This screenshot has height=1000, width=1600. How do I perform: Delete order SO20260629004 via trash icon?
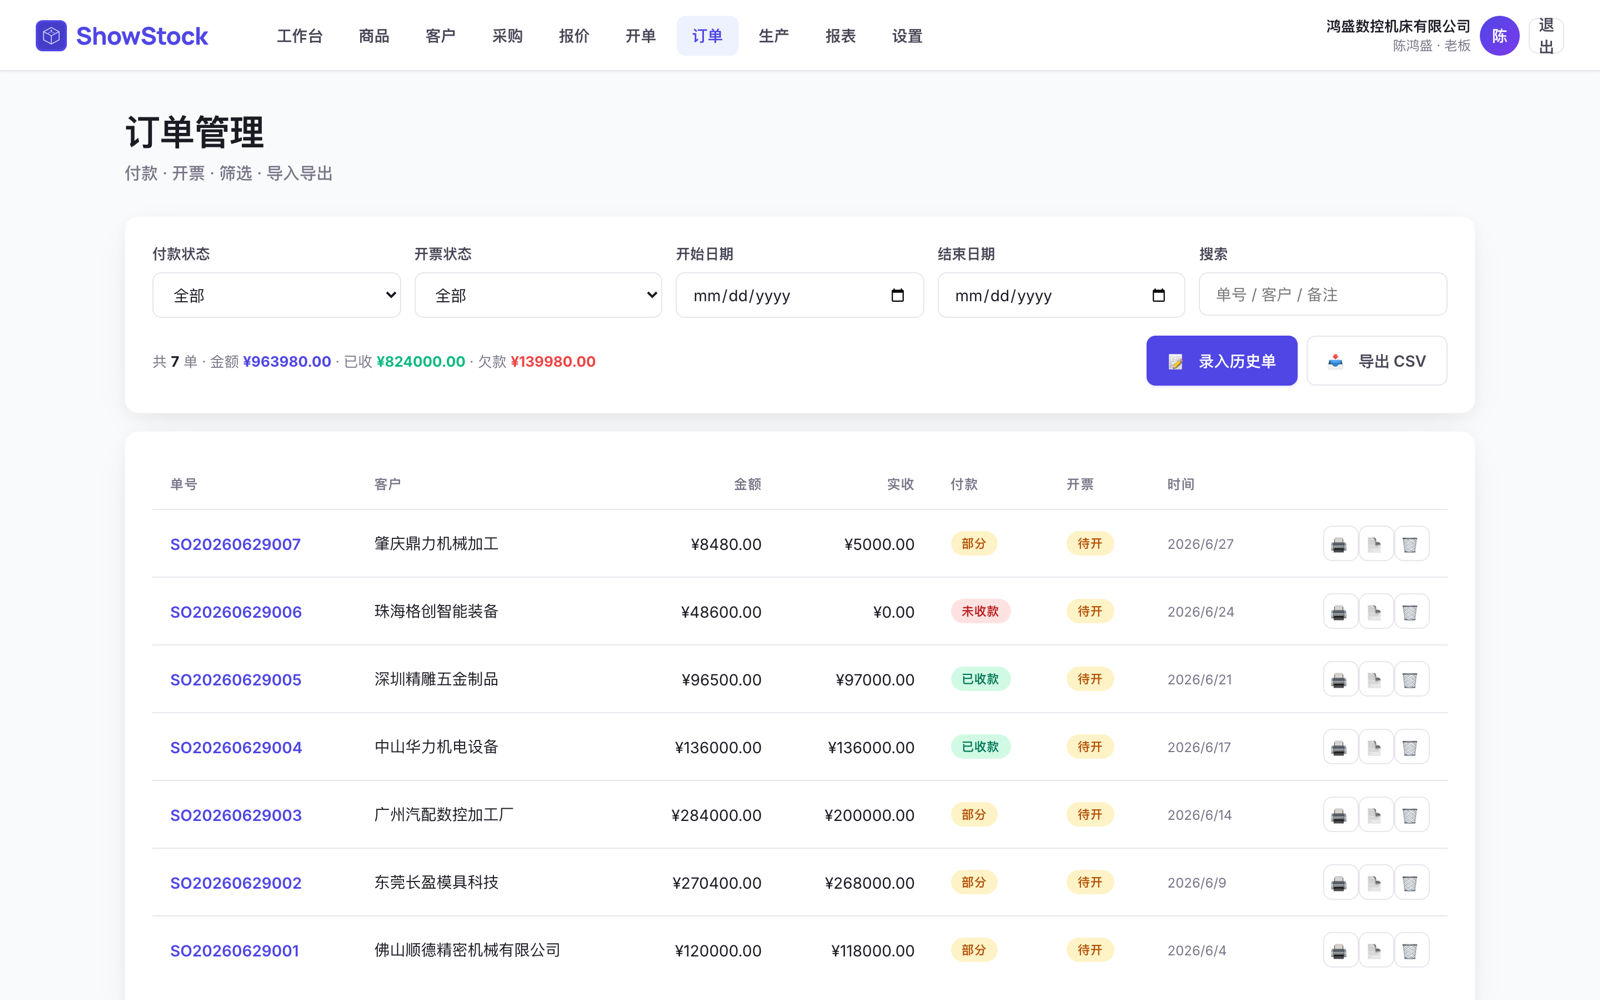(x=1411, y=747)
